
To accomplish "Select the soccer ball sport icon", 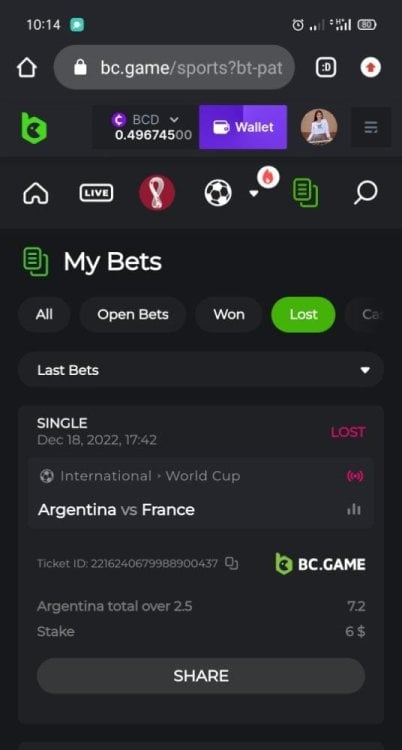I will [218, 193].
